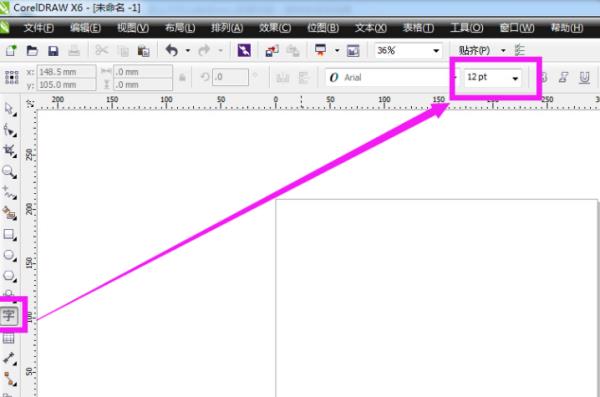This screenshot has height=397, width=600.
Task: Click the Save floppy disk icon
Action: click(x=53, y=51)
